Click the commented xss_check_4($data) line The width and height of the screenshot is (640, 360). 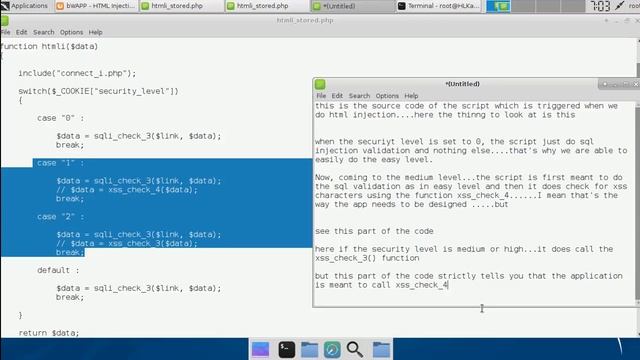(x=127, y=190)
